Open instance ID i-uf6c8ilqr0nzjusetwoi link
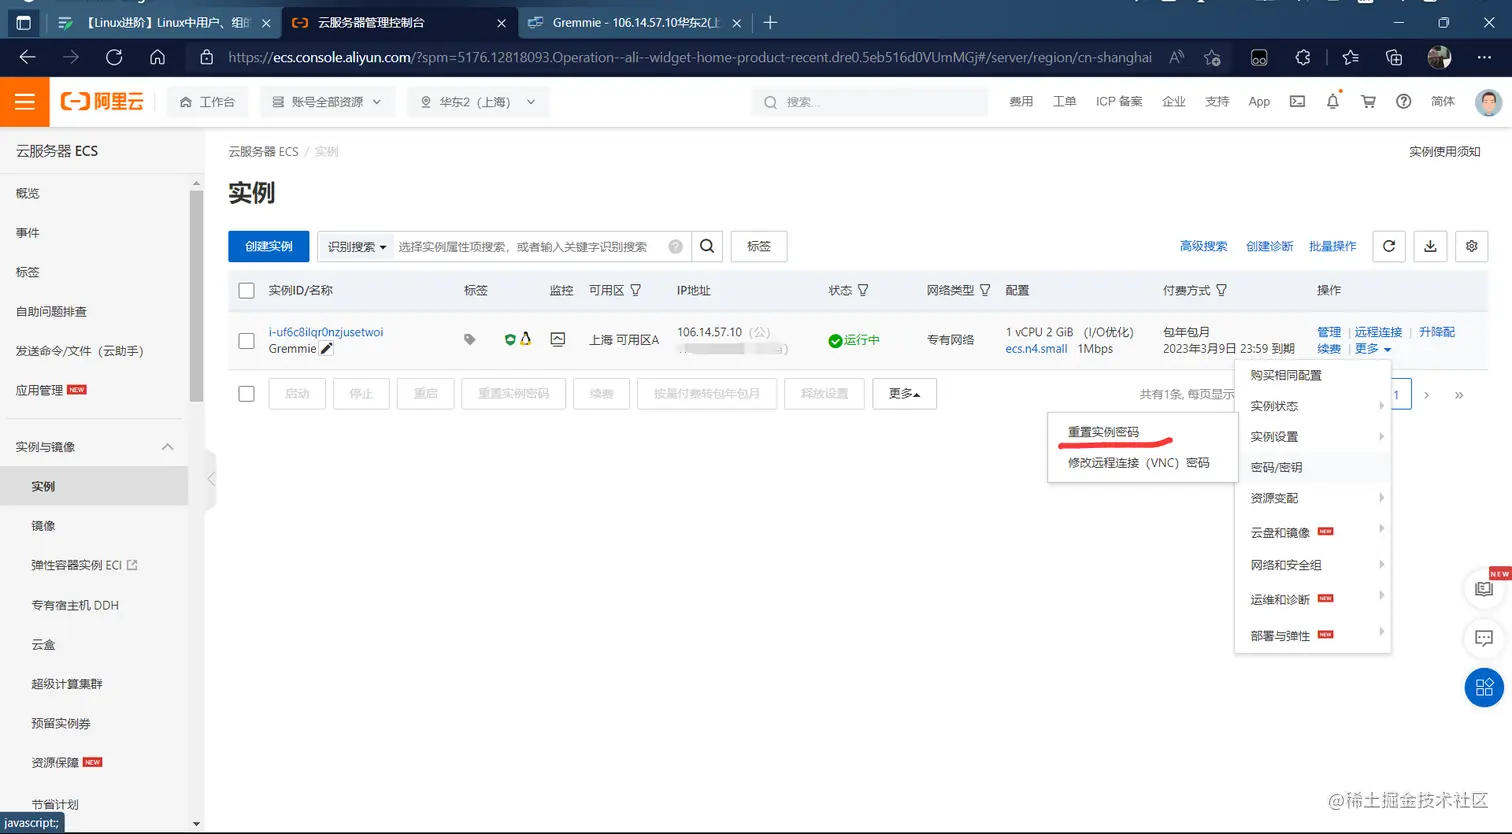Image resolution: width=1512 pixels, height=834 pixels. pos(326,332)
